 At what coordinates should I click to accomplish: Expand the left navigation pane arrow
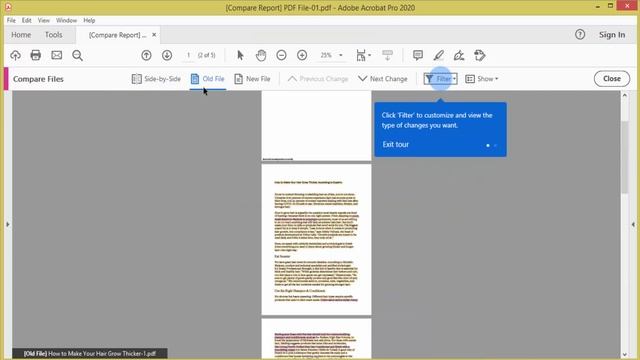tap(7, 224)
